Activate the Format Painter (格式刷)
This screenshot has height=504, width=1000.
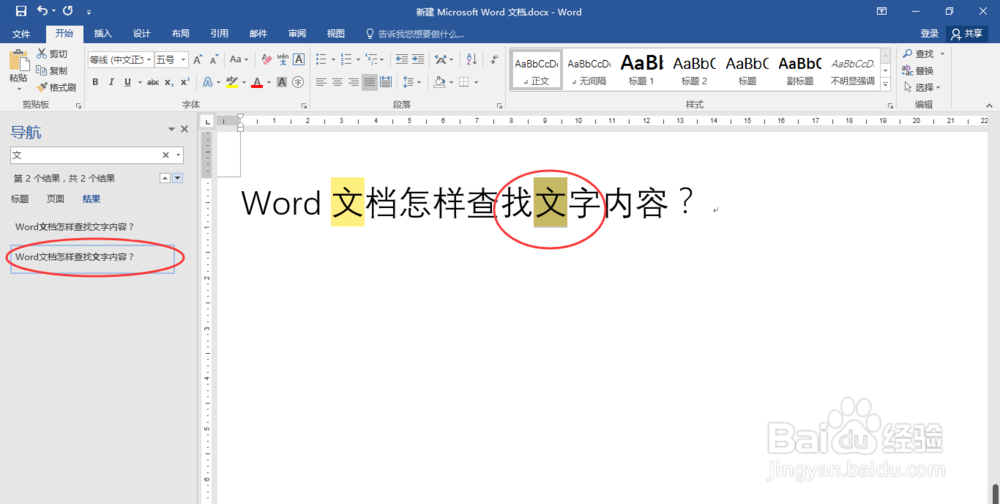tap(42, 87)
